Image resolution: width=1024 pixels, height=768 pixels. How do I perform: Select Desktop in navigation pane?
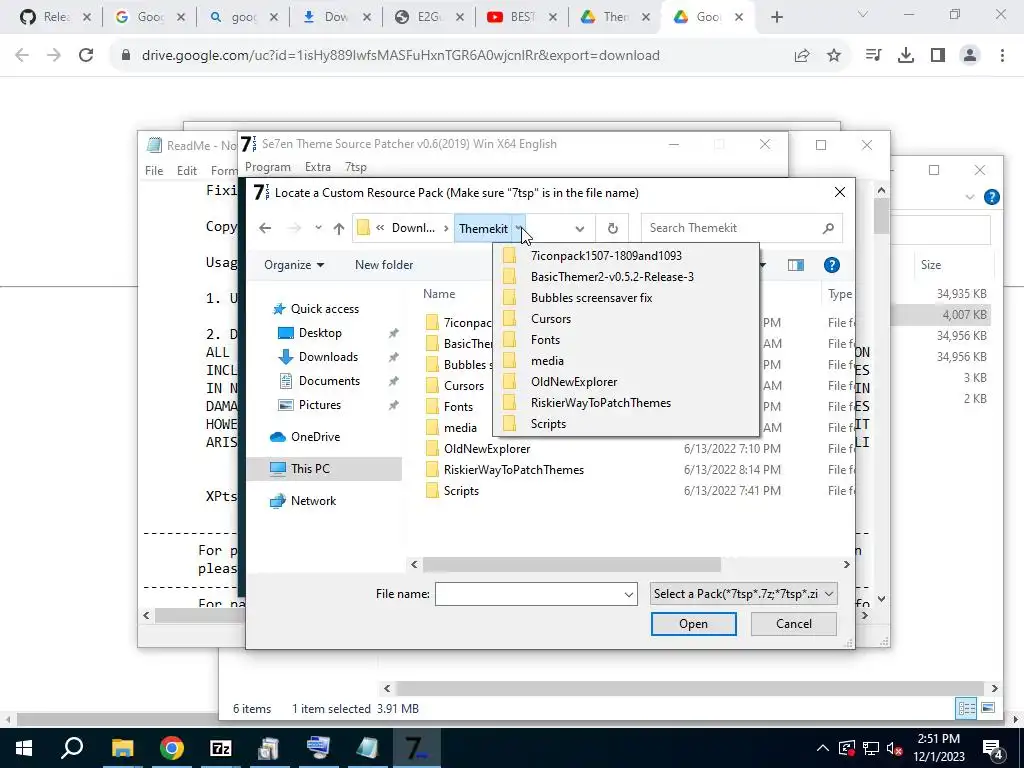click(x=320, y=333)
